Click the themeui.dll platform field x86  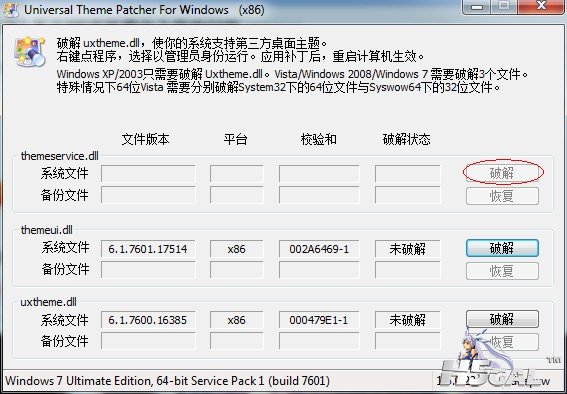(236, 249)
